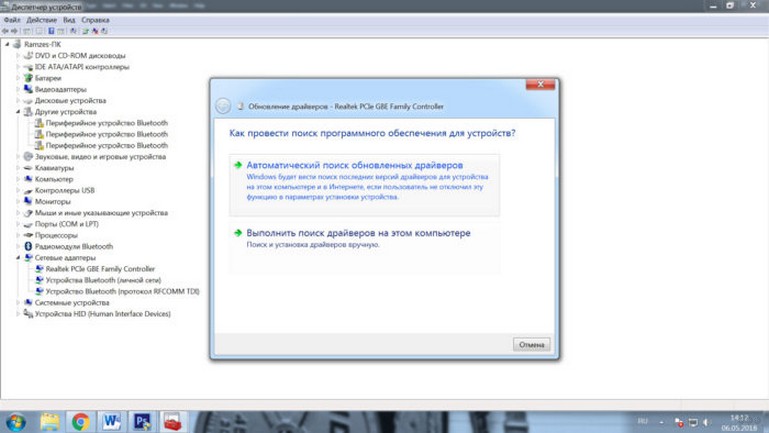Collapse the Сетевые адаптеры node
The height and width of the screenshot is (433, 769).
[x=18, y=257]
